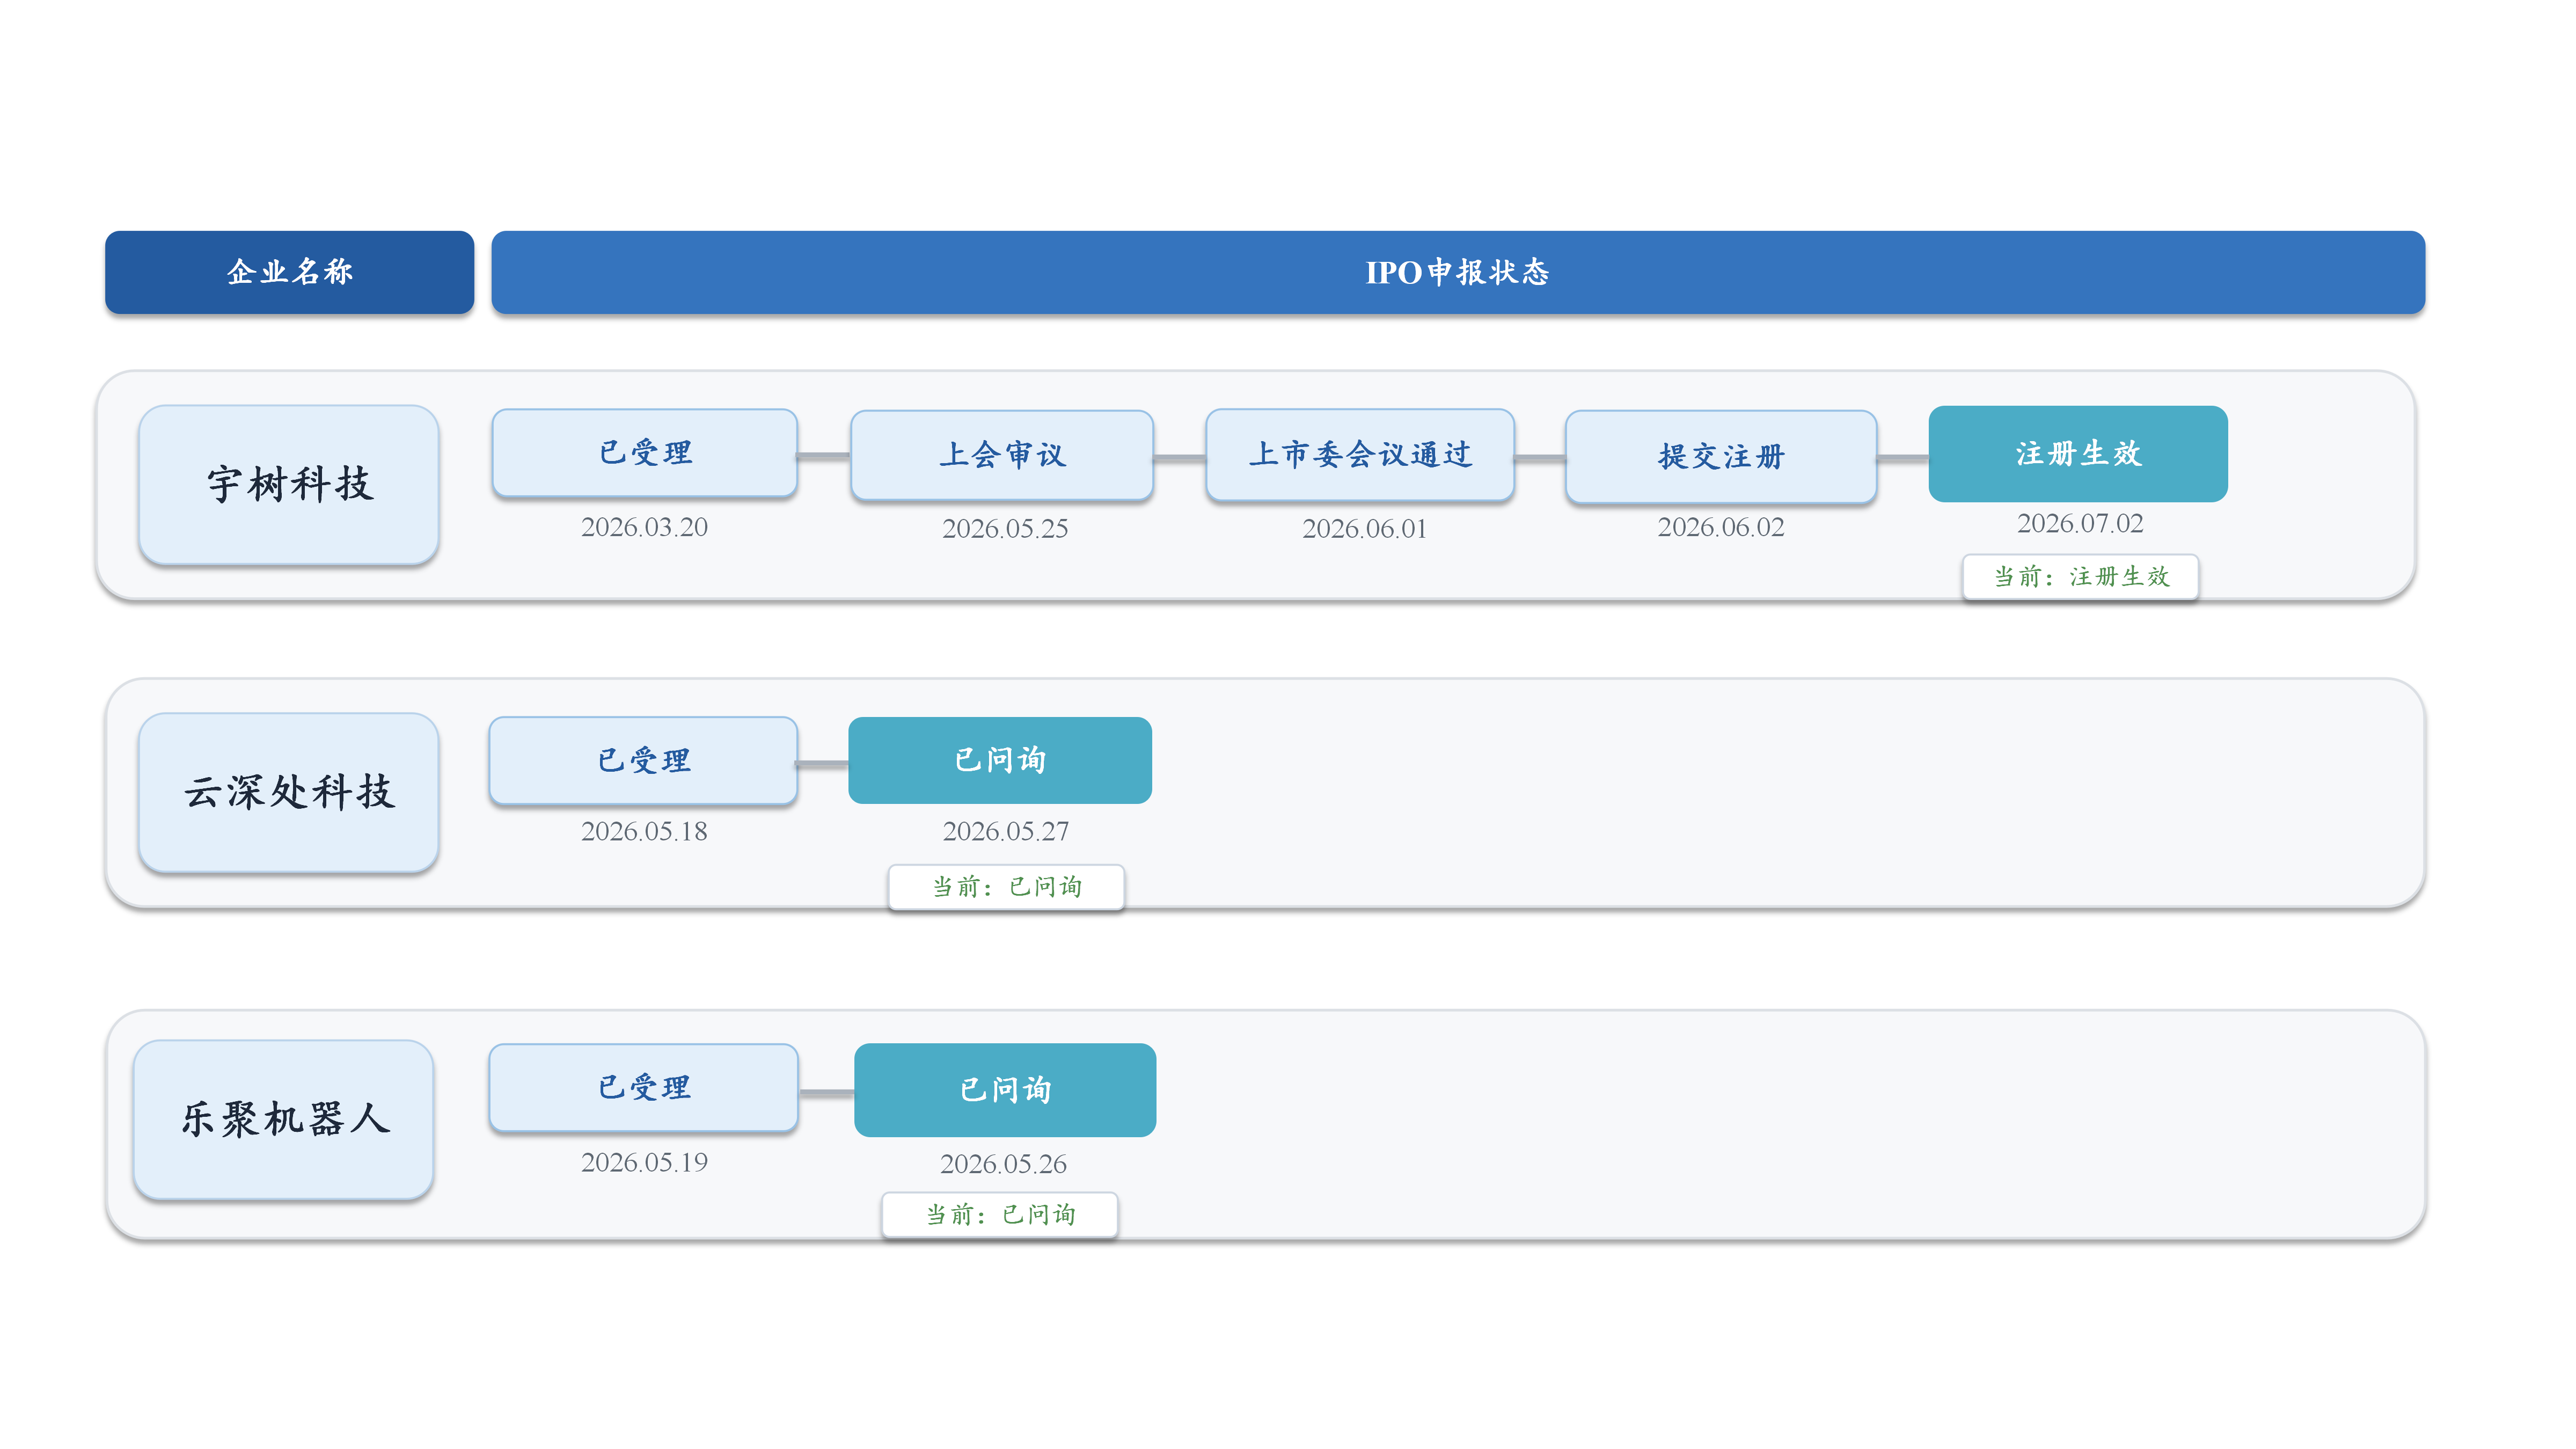Click 已问询 step in 乐聚机器人 row
2576x1449 pixels.
click(x=1005, y=1090)
